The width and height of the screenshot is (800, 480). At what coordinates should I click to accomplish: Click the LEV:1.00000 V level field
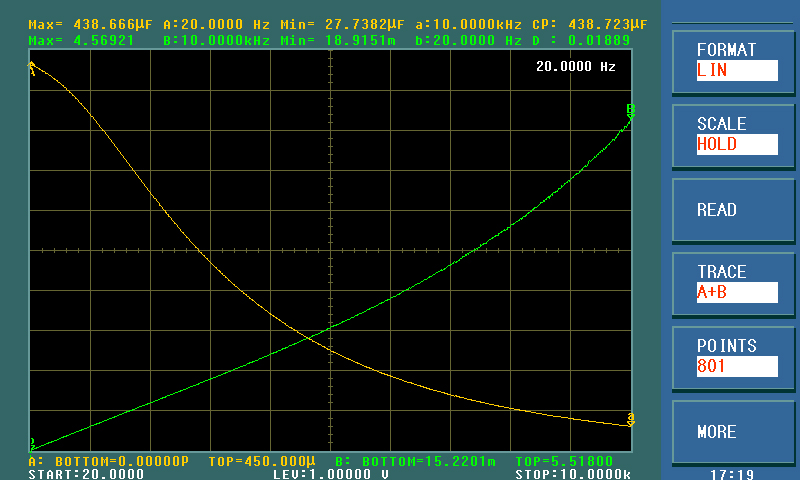331,474
